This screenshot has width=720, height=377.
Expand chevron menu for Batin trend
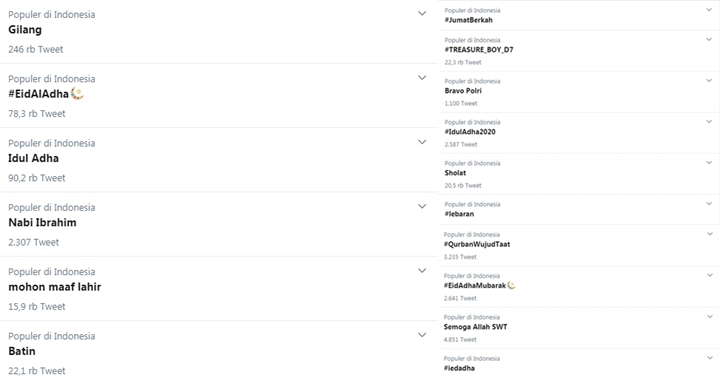422,335
